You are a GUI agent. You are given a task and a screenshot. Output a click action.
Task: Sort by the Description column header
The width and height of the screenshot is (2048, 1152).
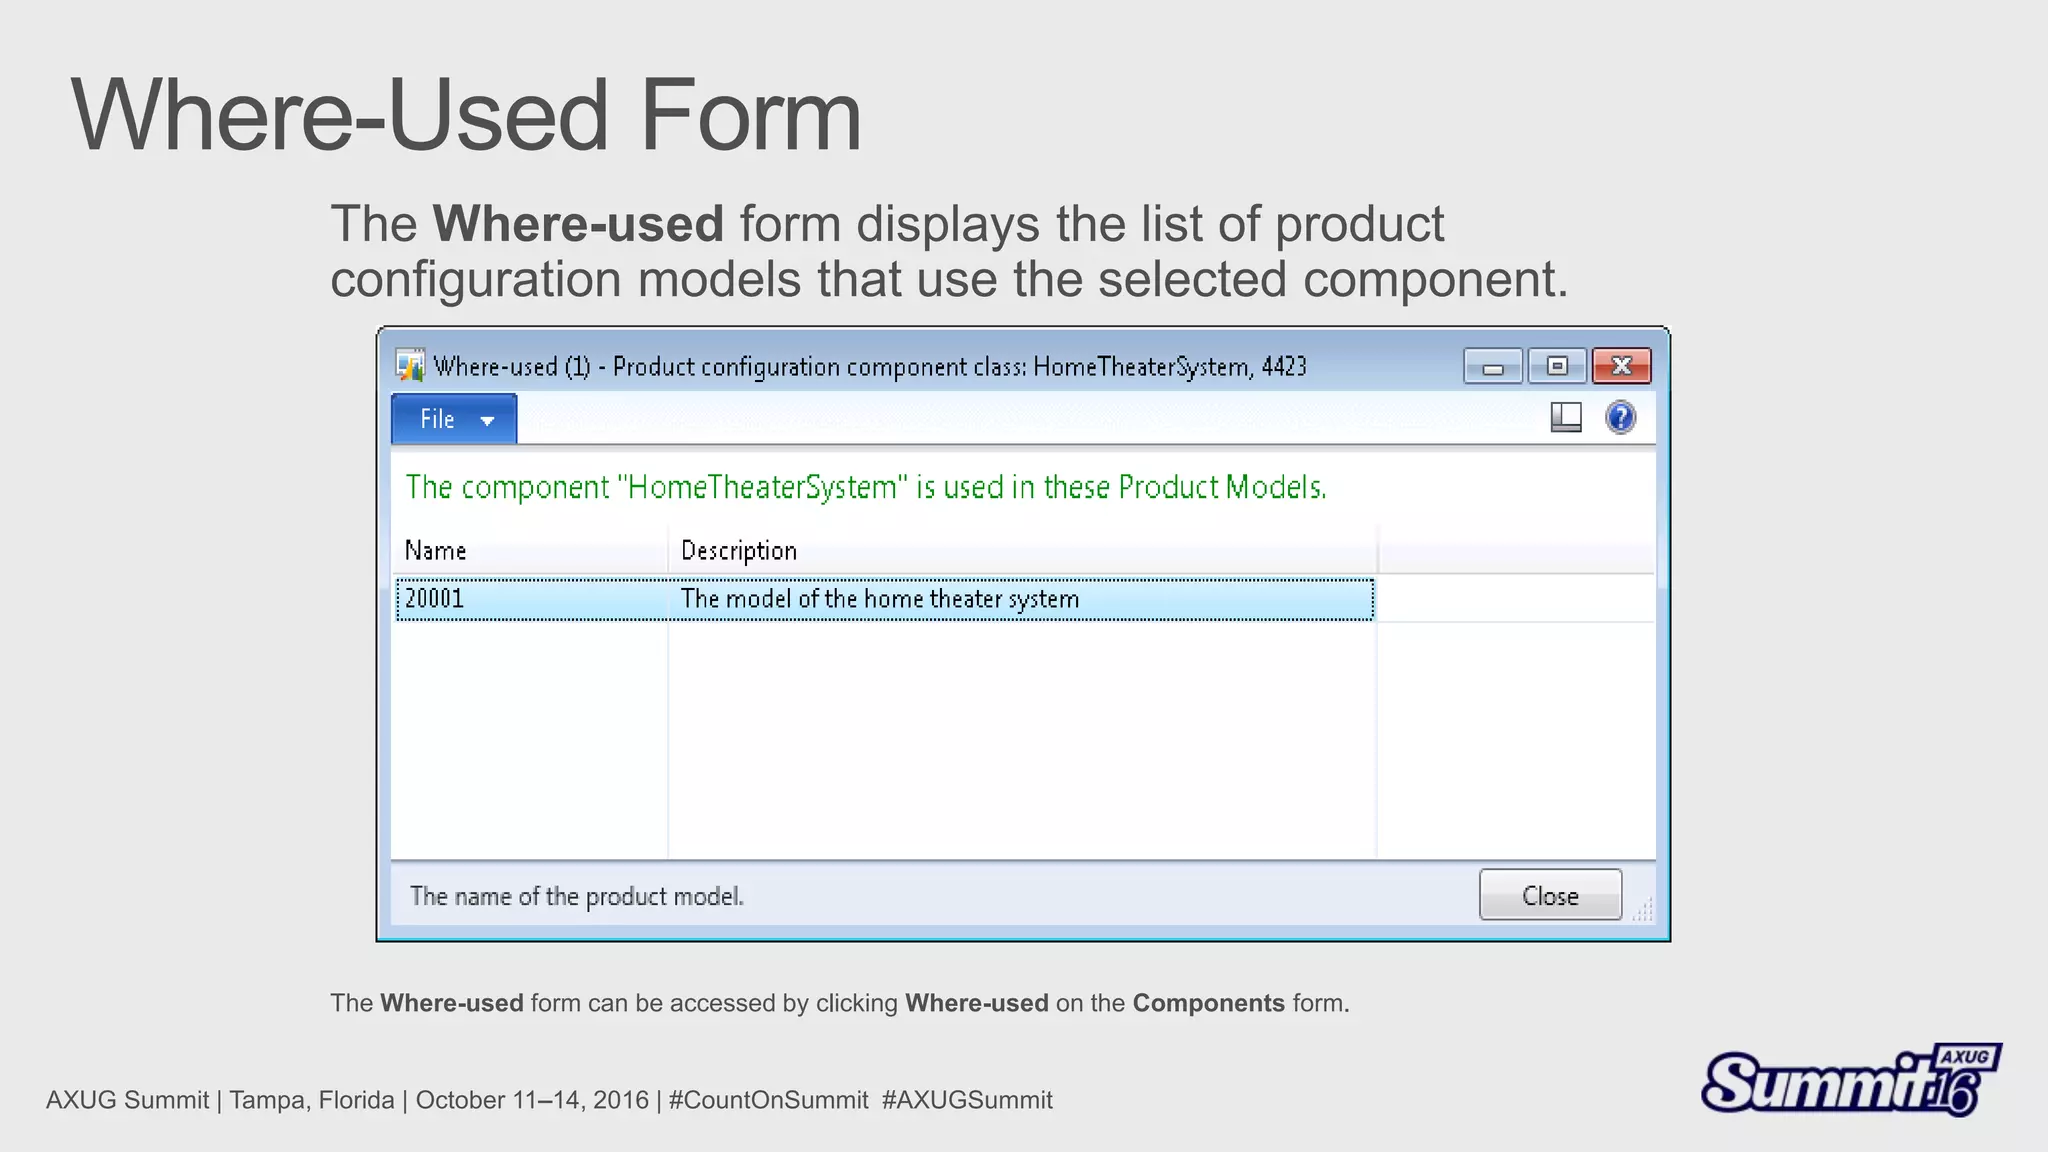[x=1022, y=550]
